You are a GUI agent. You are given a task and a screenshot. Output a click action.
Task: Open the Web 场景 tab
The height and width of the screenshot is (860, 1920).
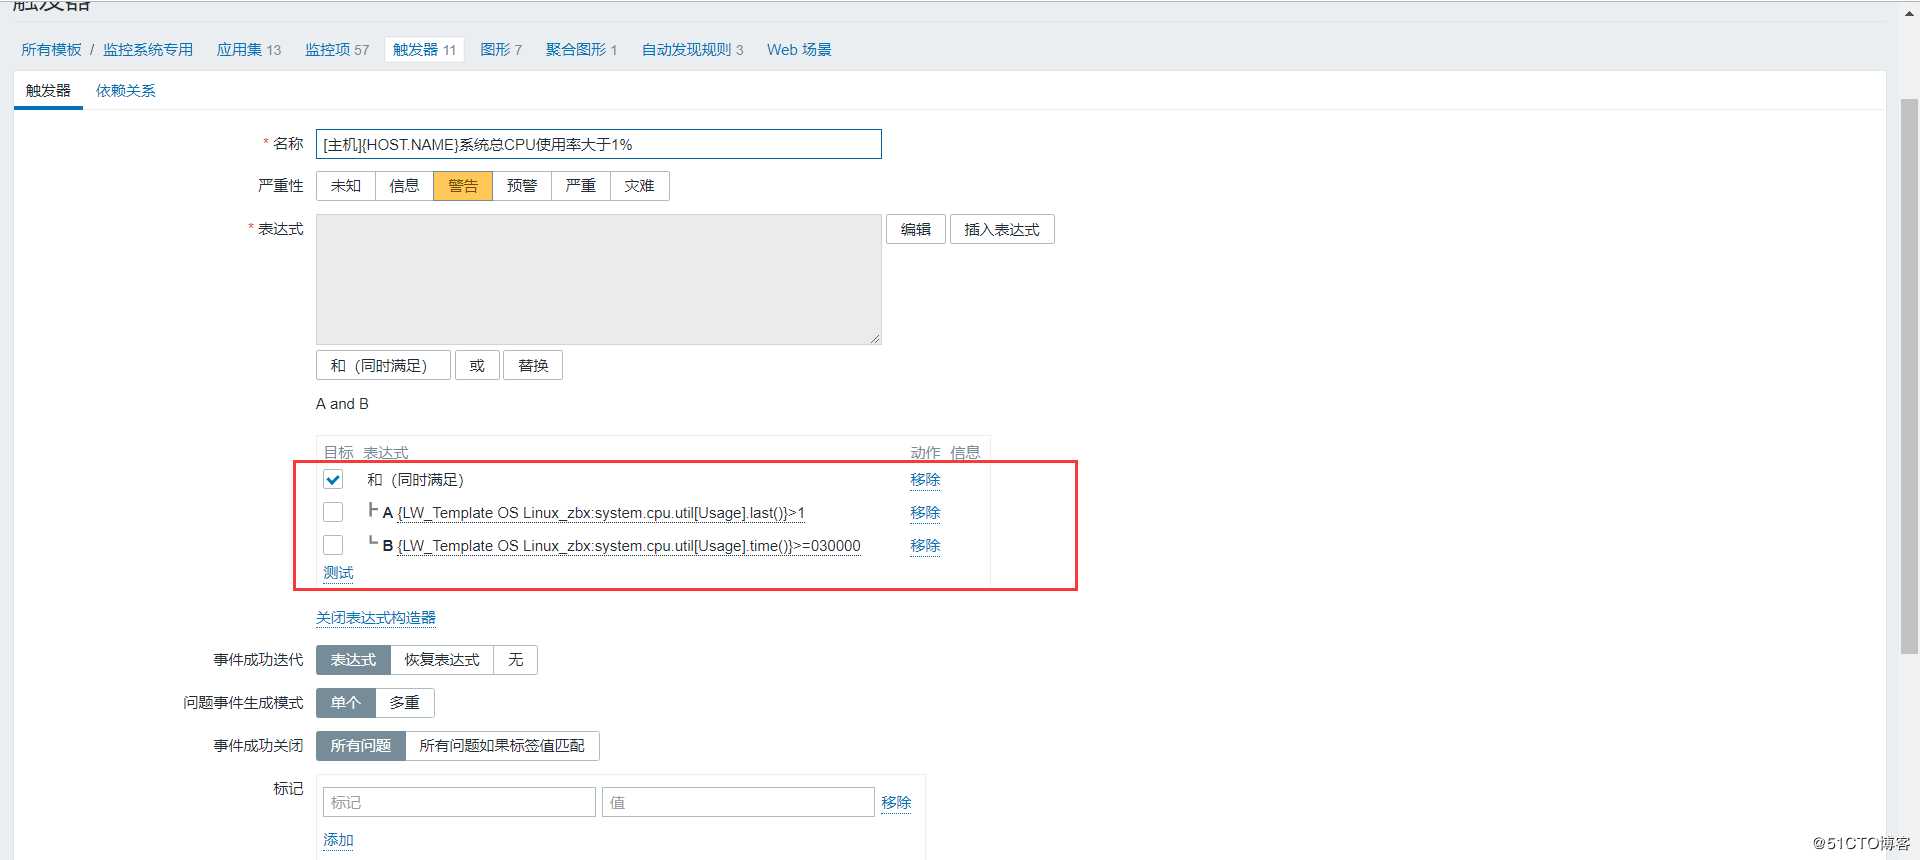pyautogui.click(x=799, y=50)
